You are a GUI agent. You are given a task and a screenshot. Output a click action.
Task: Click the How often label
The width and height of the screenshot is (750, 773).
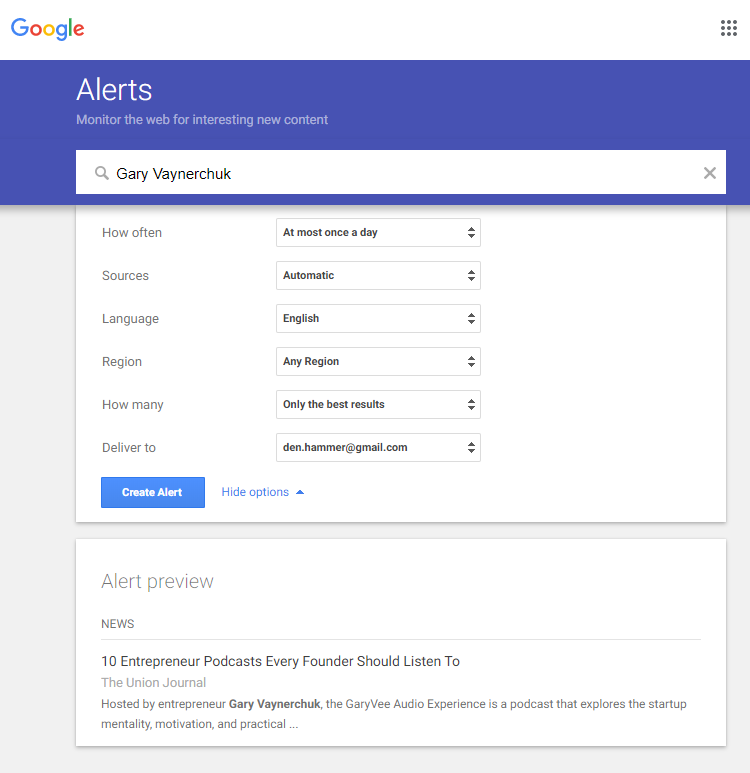click(132, 233)
